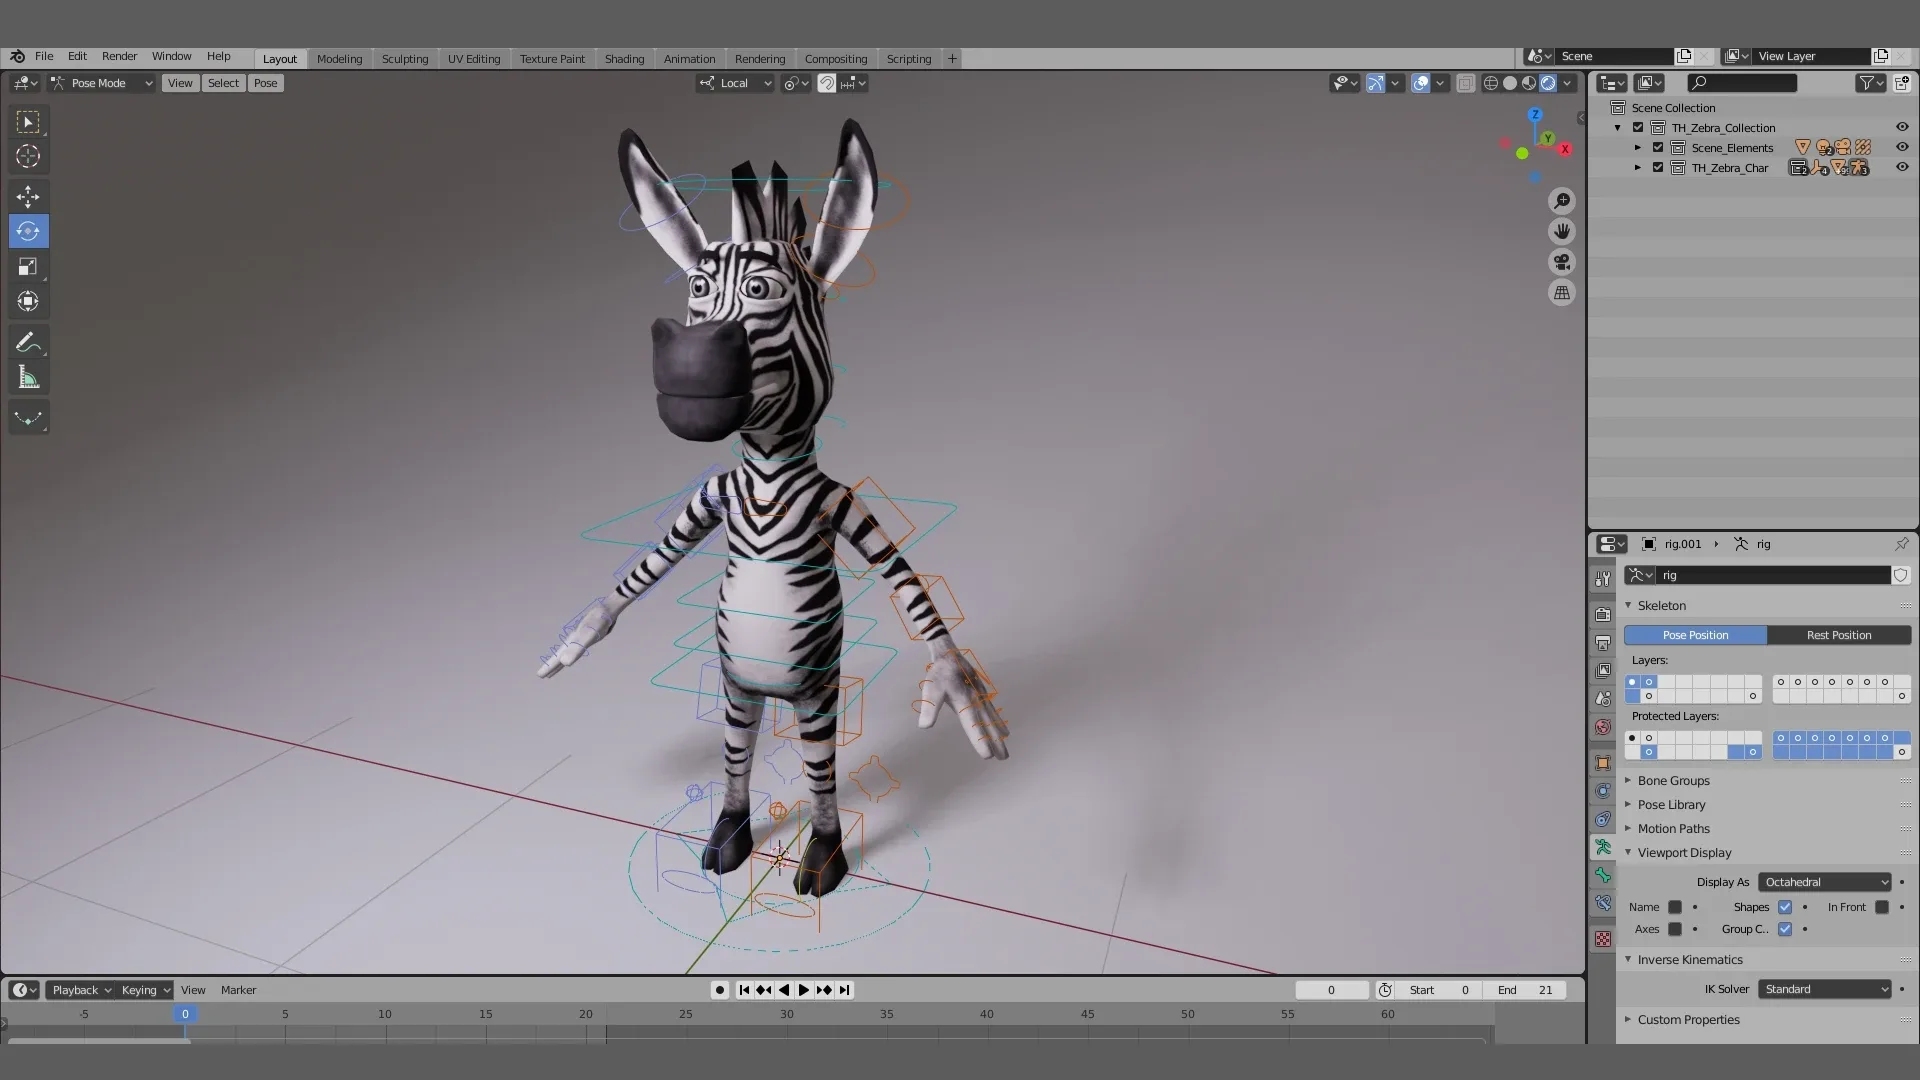Click the pan view hand icon
This screenshot has height=1080, width=1920.
tap(1562, 231)
